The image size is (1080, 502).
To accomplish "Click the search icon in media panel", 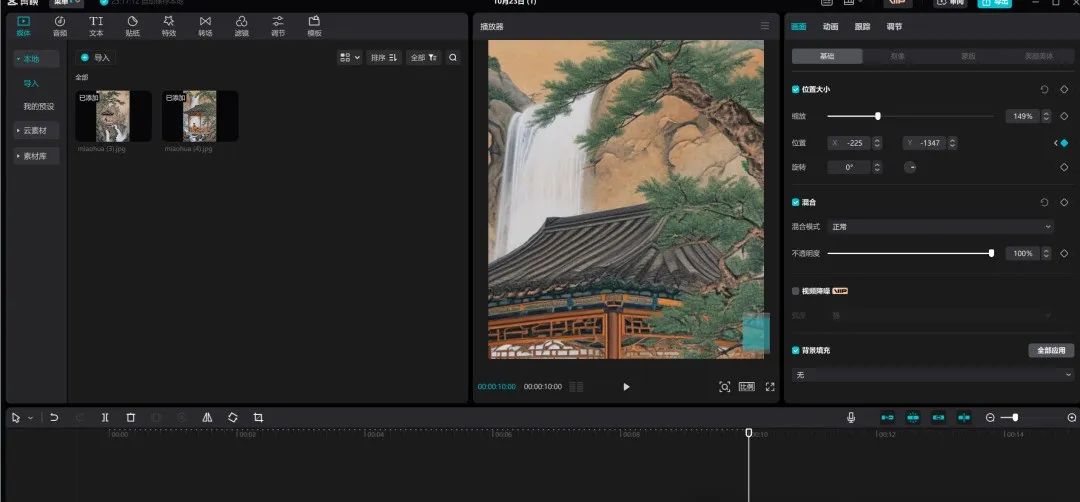I will pyautogui.click(x=453, y=58).
